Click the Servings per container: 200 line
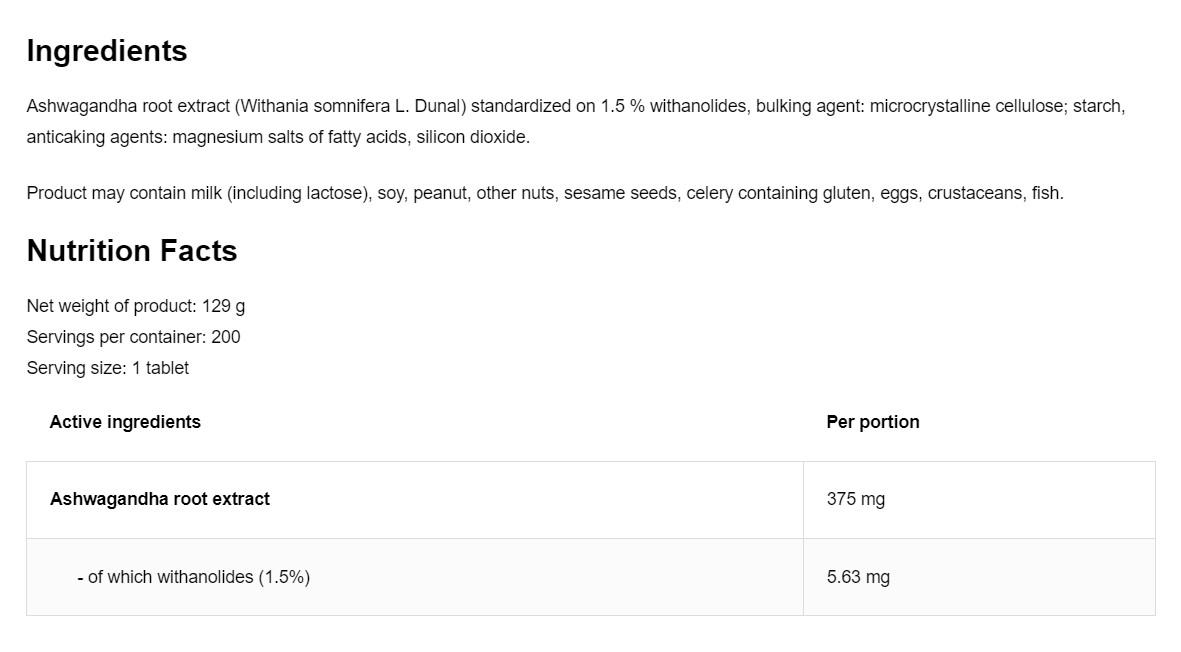Image resolution: width=1181 pixels, height=652 pixels. [134, 337]
